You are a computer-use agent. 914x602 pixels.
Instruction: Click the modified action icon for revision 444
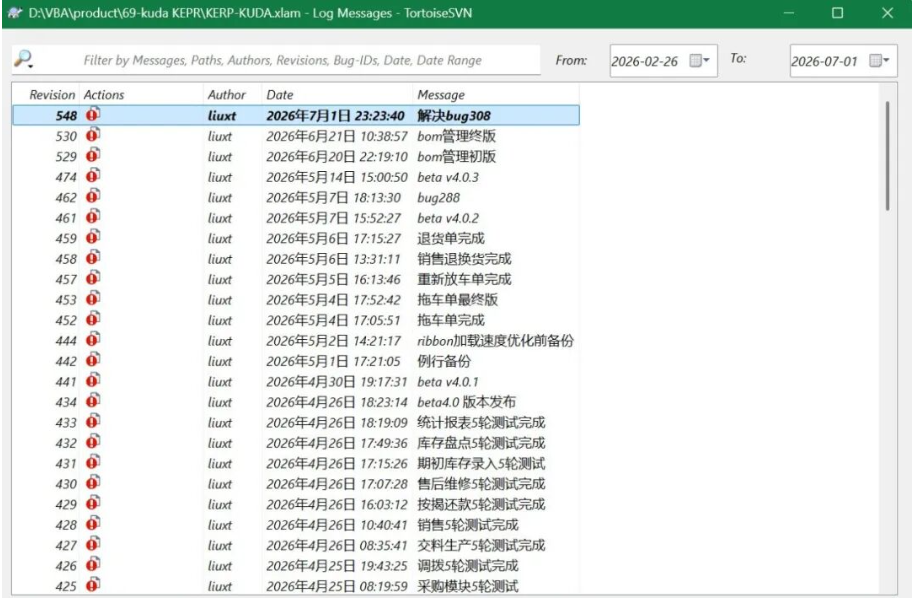point(93,339)
